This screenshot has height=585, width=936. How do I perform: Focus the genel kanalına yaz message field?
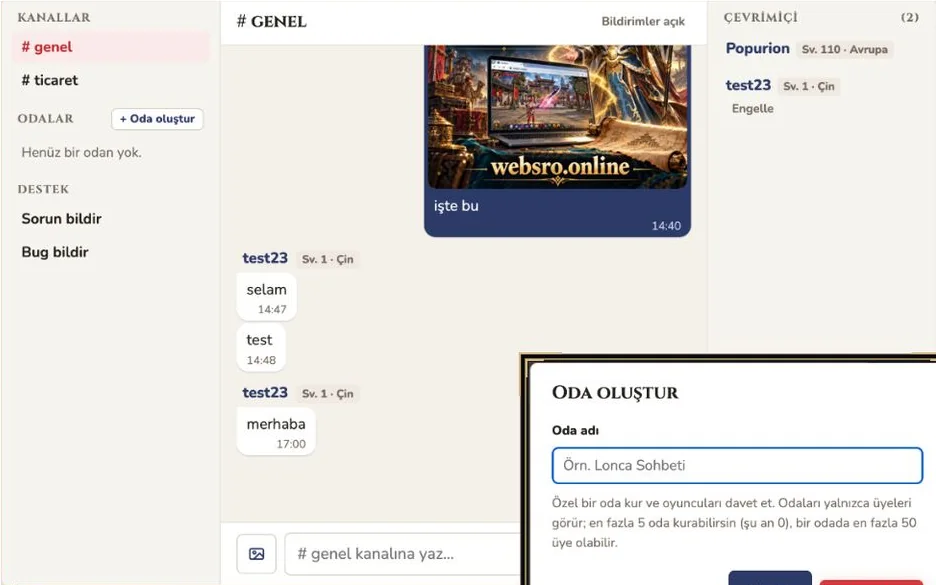[x=404, y=554]
